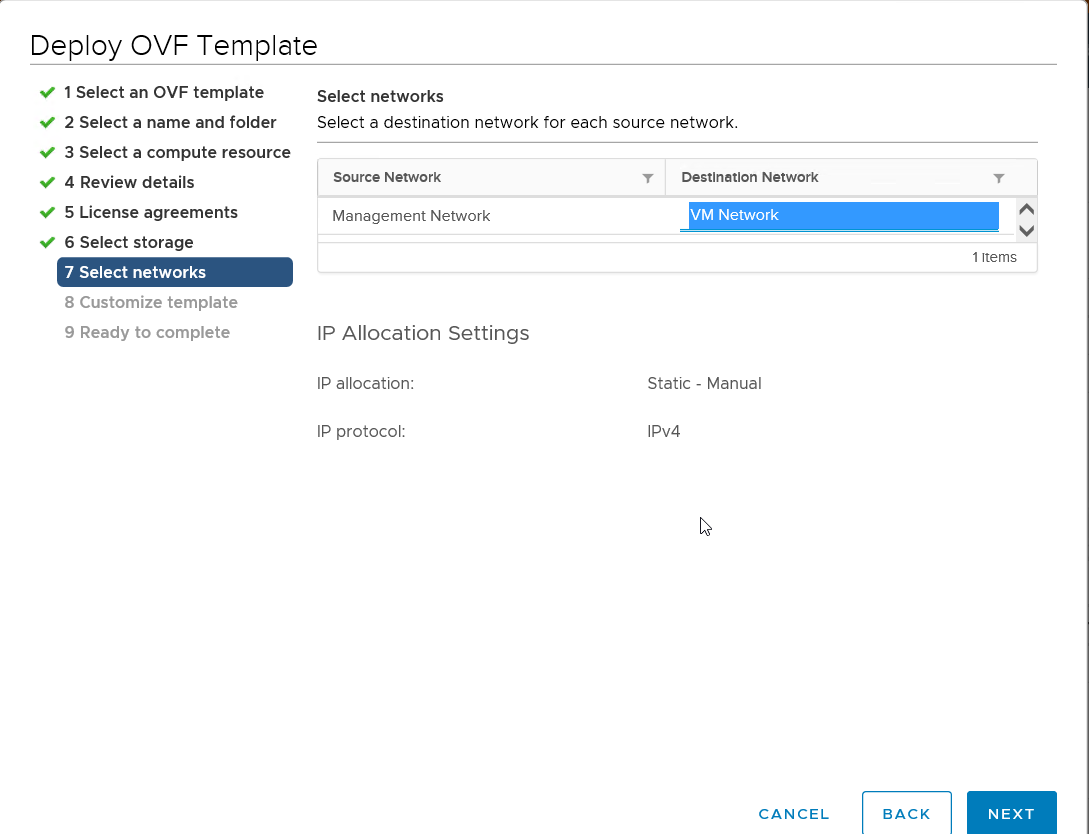Click green checkmark beside Select an OVF template
Image resolution: width=1089 pixels, height=834 pixels.
pos(47,92)
